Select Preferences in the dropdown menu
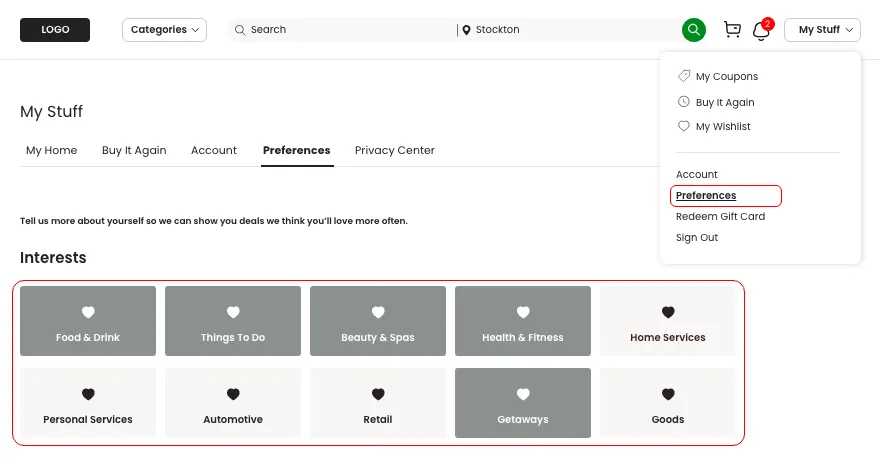The width and height of the screenshot is (880, 462). tap(706, 195)
